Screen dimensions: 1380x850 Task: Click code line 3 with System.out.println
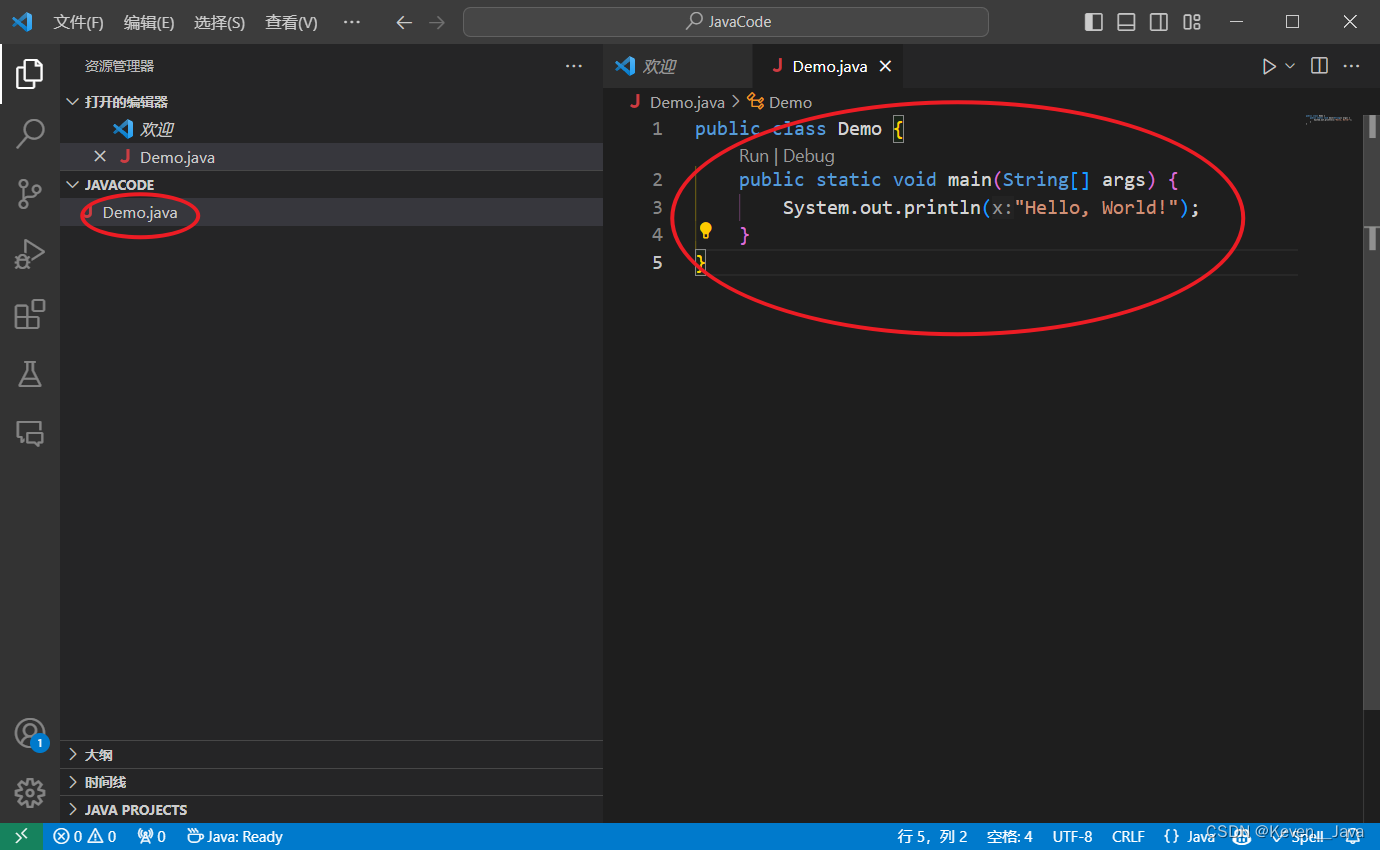[990, 207]
